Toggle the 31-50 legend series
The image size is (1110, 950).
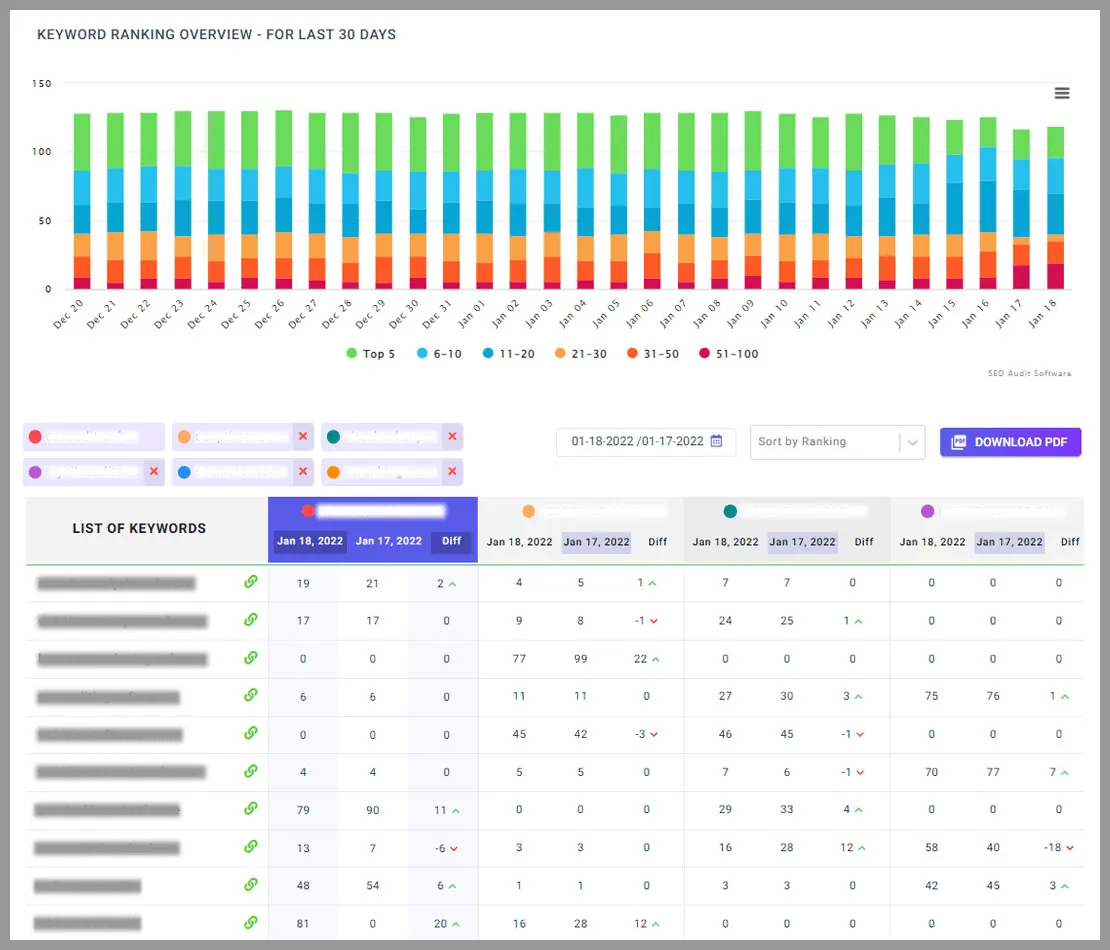pyautogui.click(x=653, y=353)
